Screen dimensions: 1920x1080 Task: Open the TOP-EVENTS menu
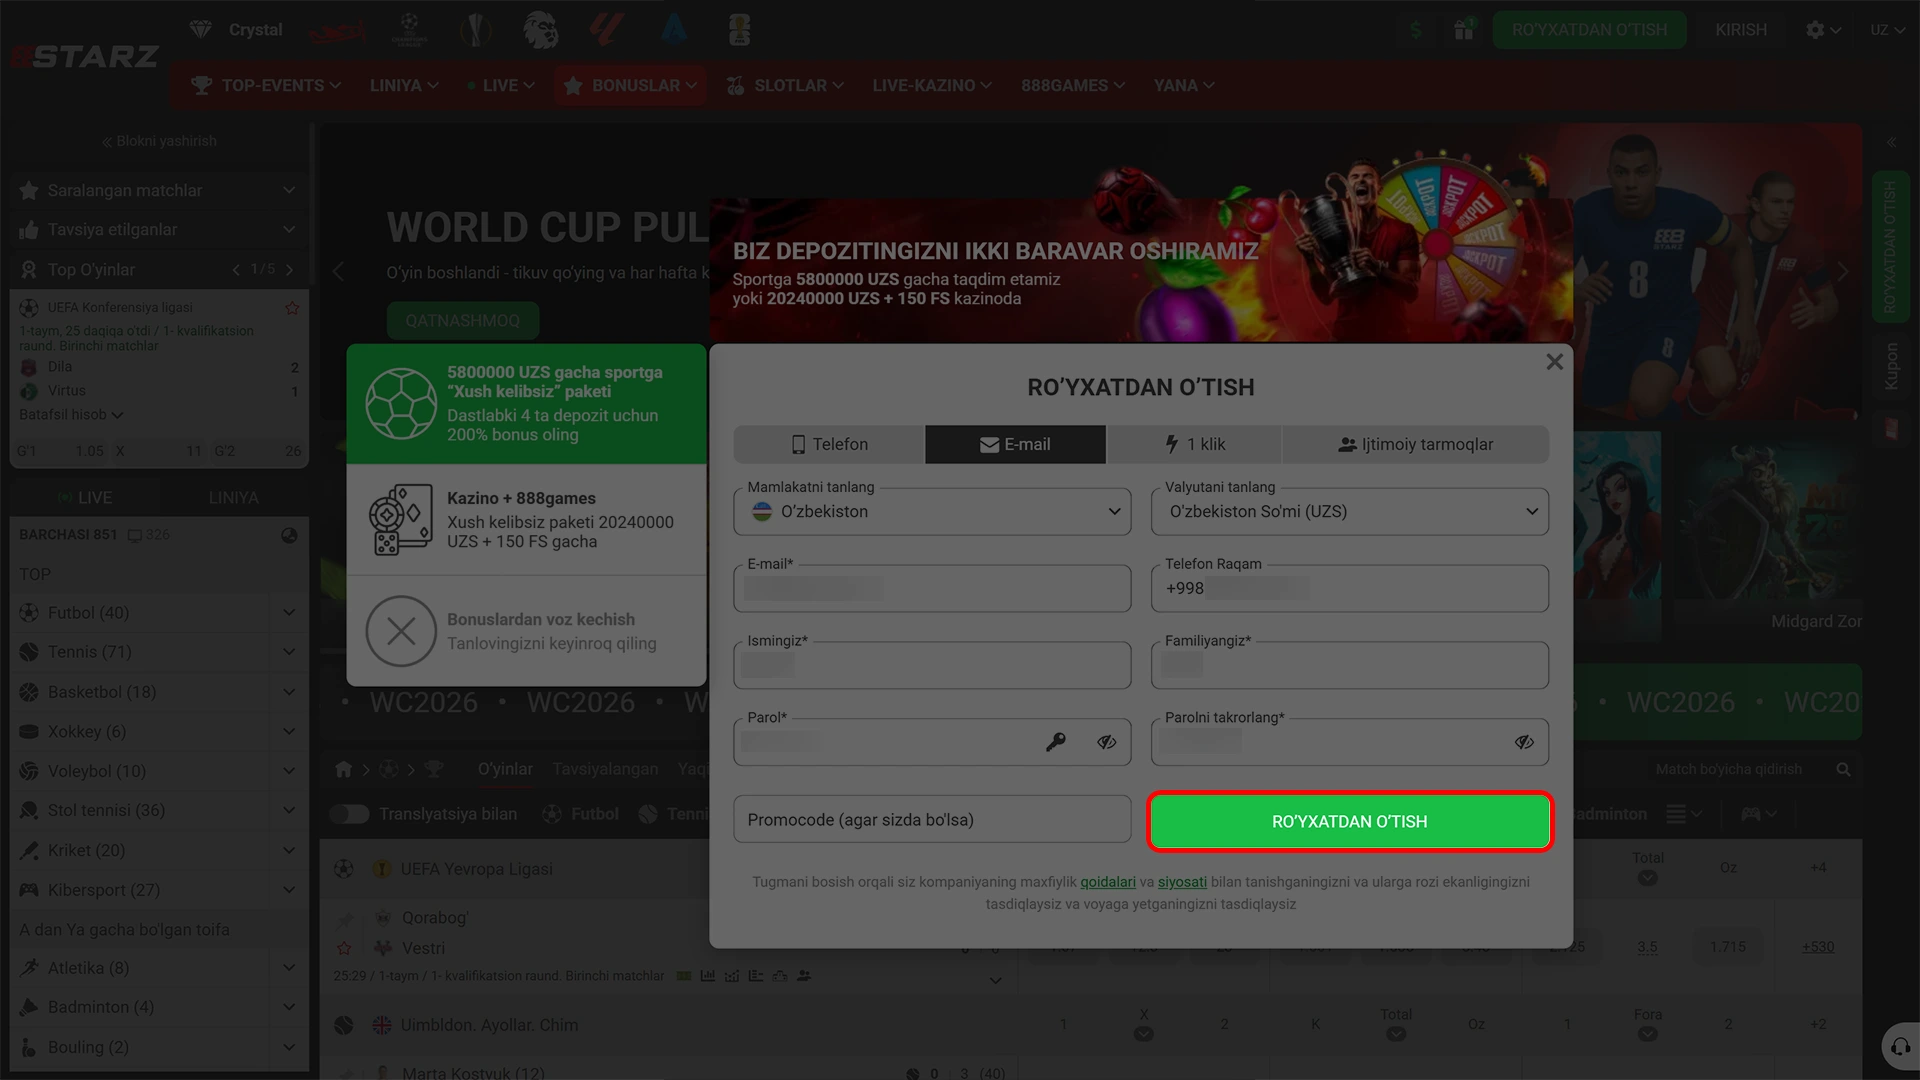point(266,86)
